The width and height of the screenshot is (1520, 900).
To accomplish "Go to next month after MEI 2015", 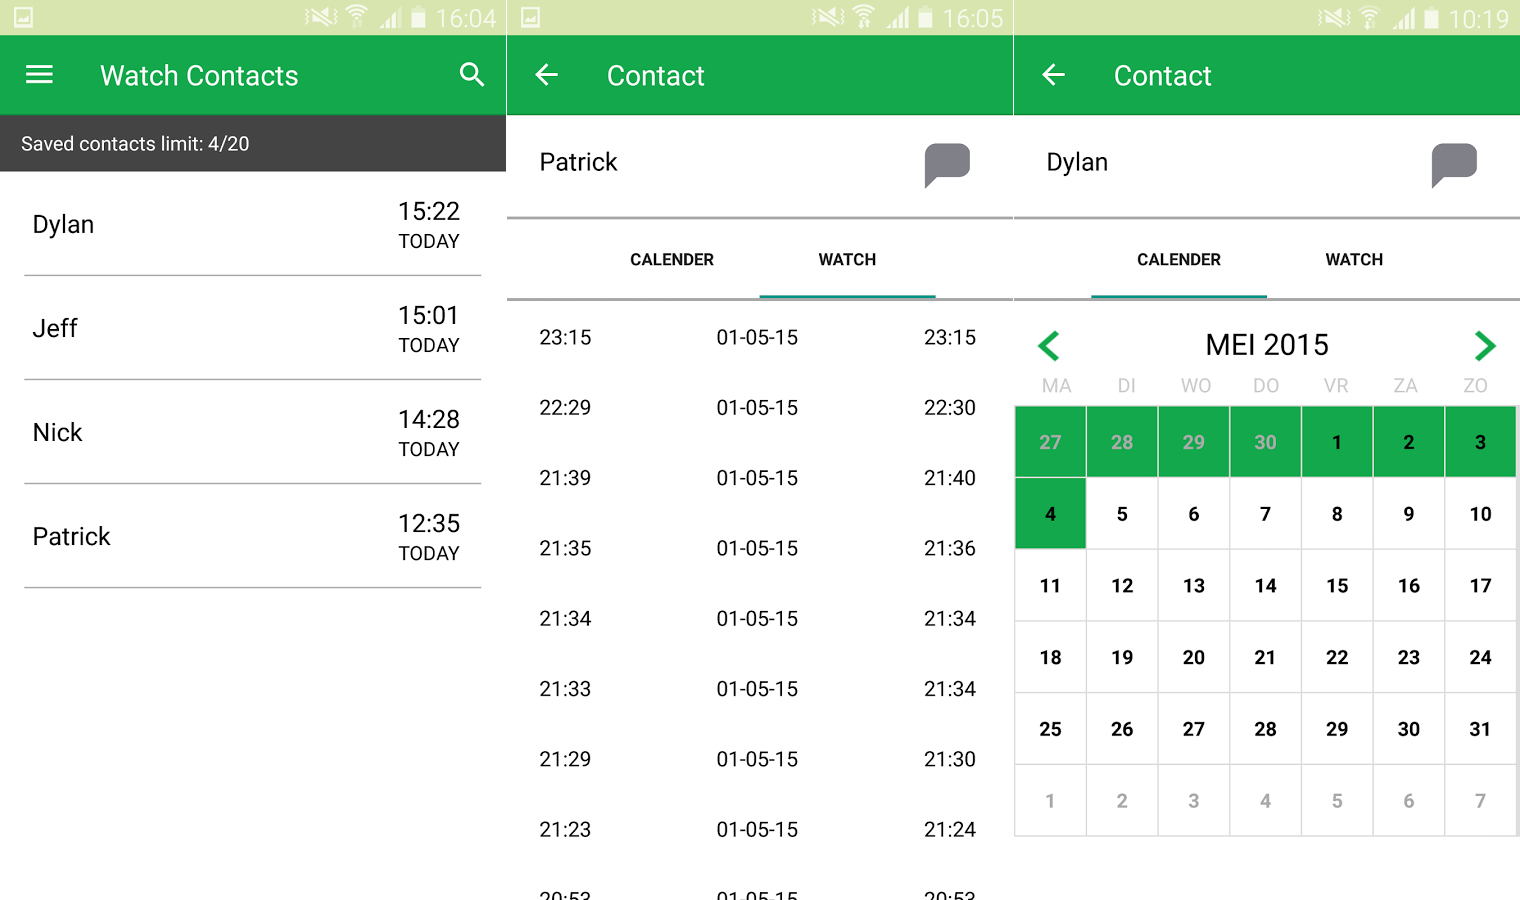I will point(1484,346).
